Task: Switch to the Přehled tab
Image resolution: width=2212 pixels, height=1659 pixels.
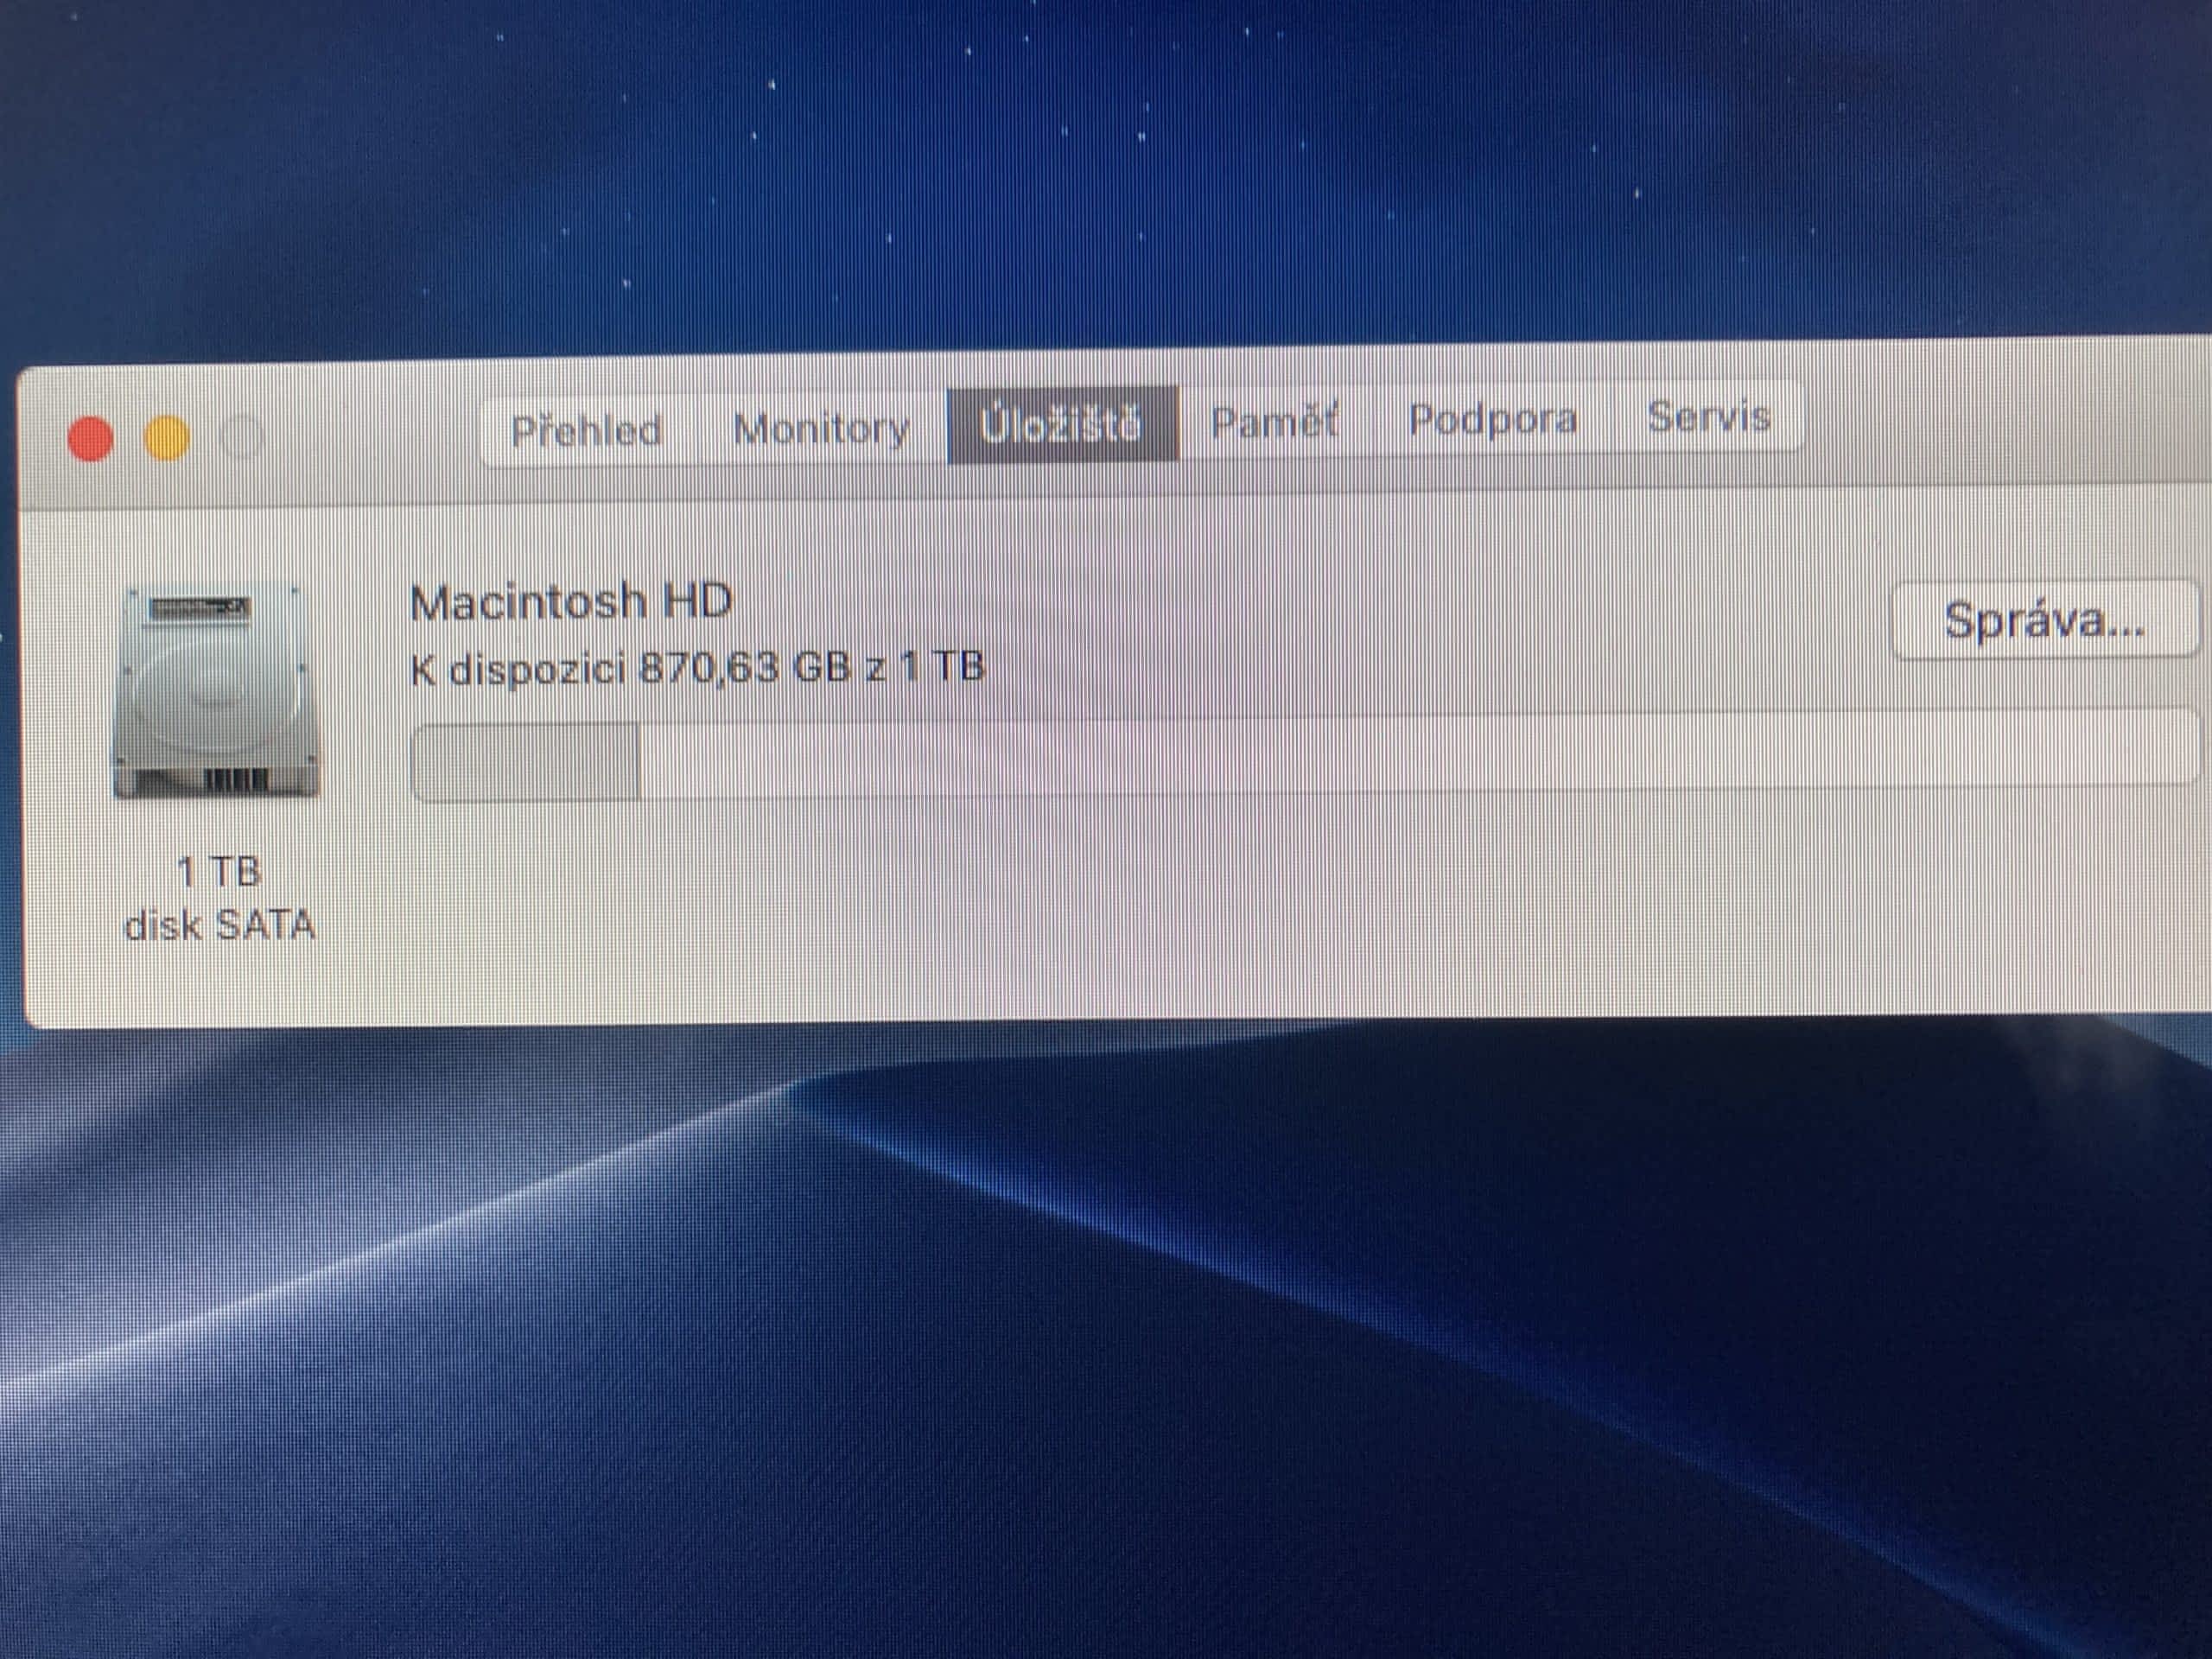Action: (x=586, y=431)
